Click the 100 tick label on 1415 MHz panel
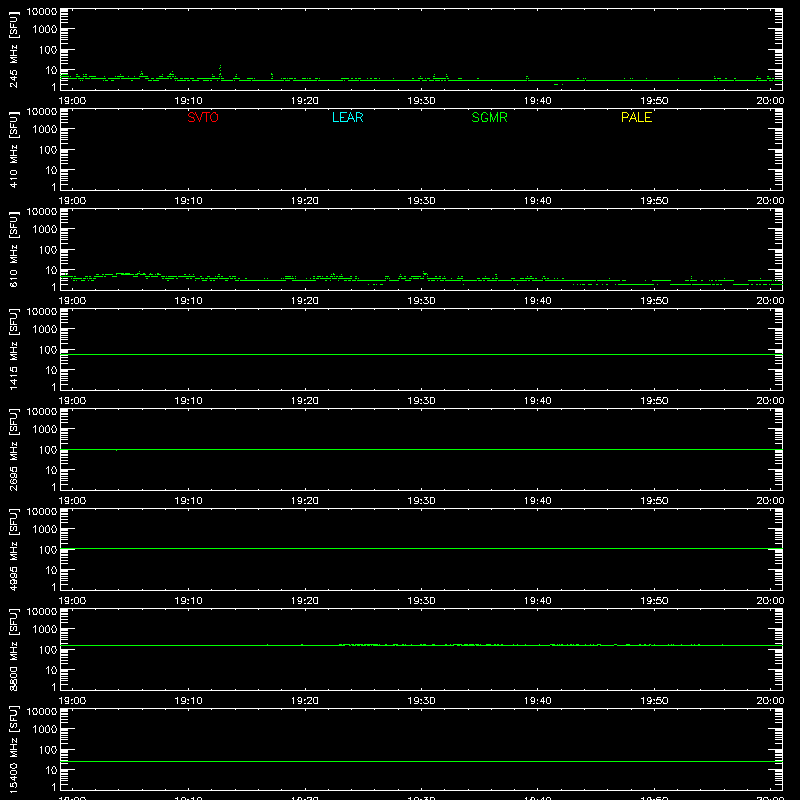Viewport: 800px width, 800px height. pyautogui.click(x=48, y=350)
